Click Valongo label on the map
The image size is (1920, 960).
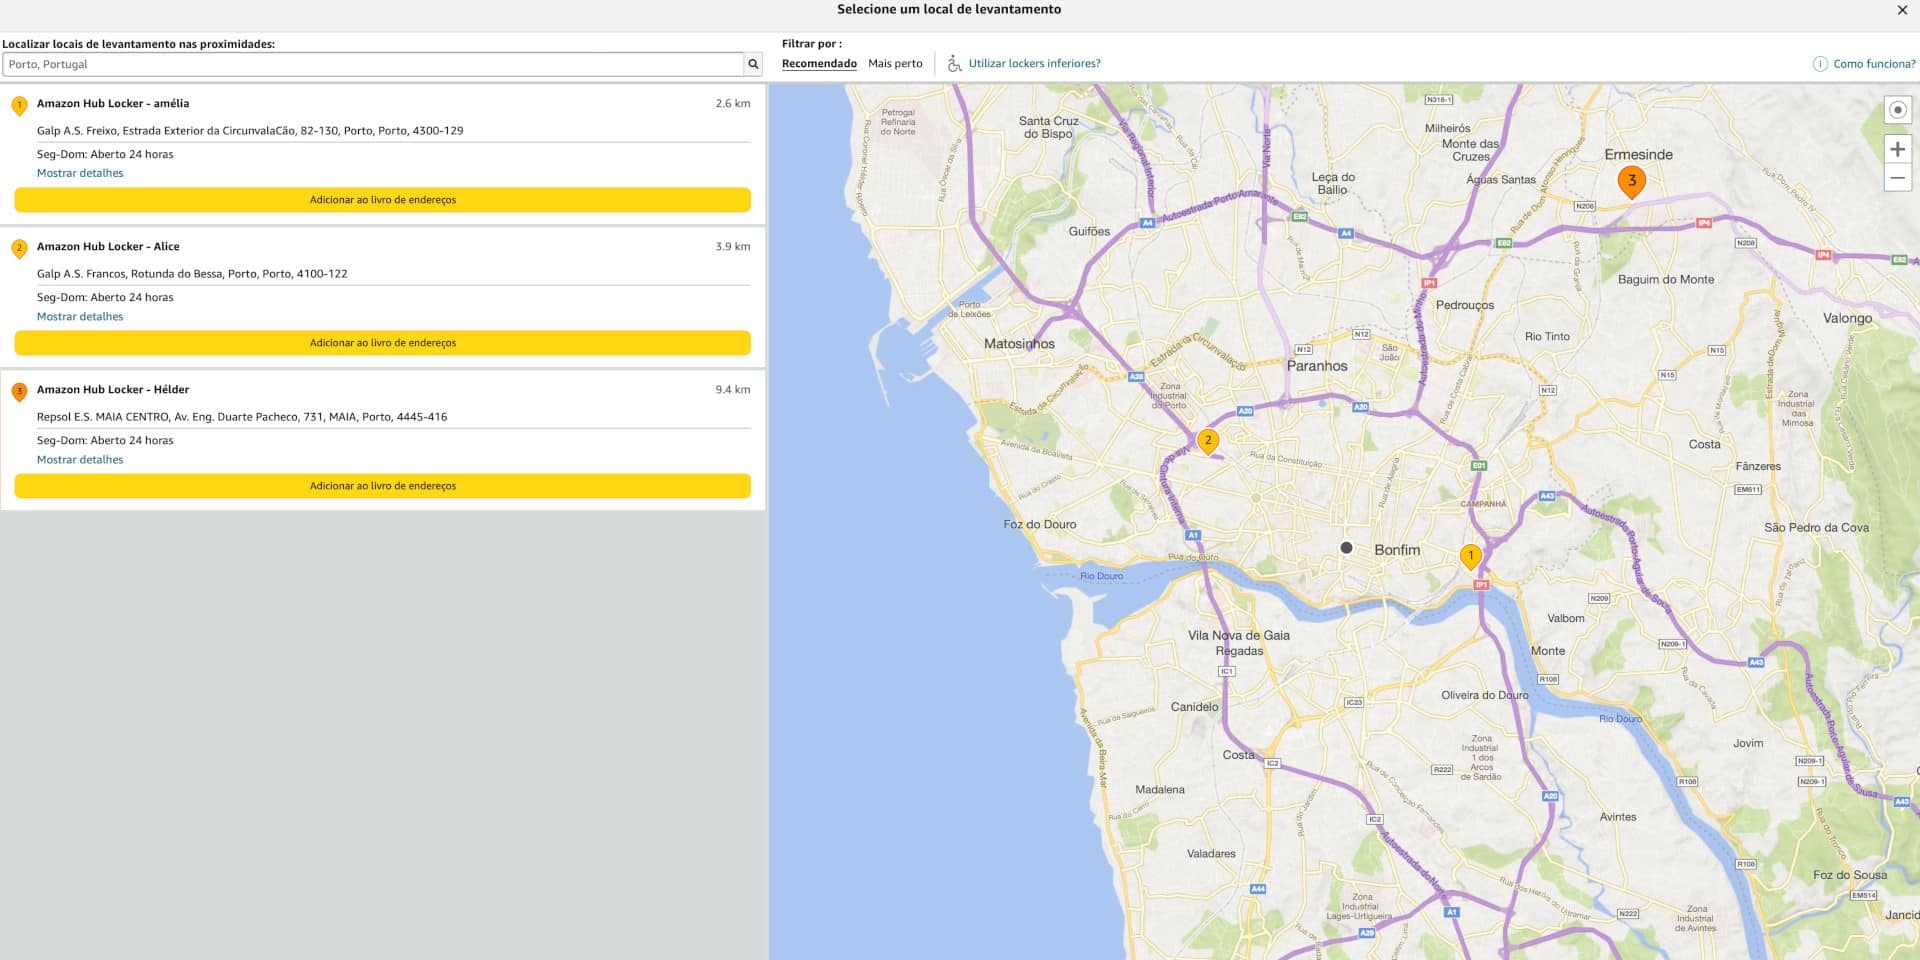click(x=1847, y=318)
